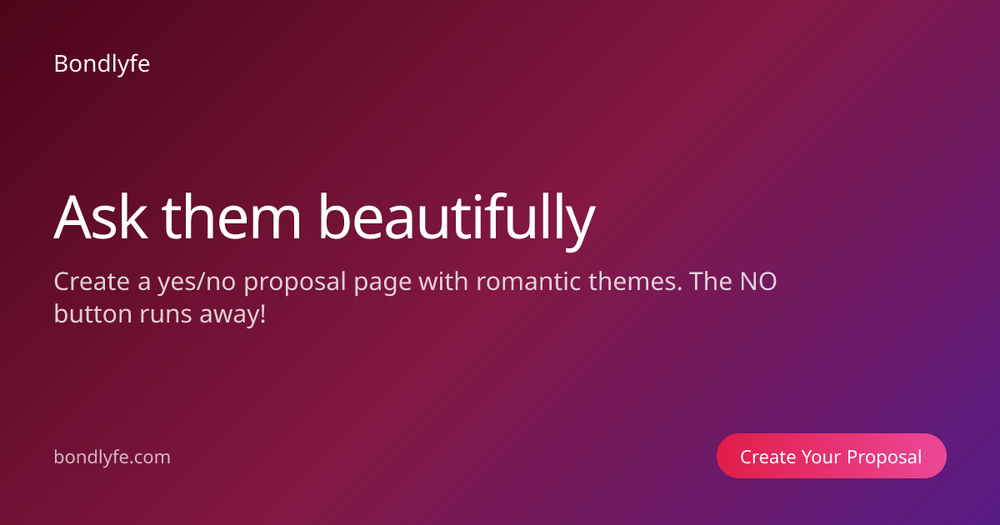Viewport: 1000px width, 525px height.
Task: Click the word 'them' in the headline
Action: coord(232,218)
